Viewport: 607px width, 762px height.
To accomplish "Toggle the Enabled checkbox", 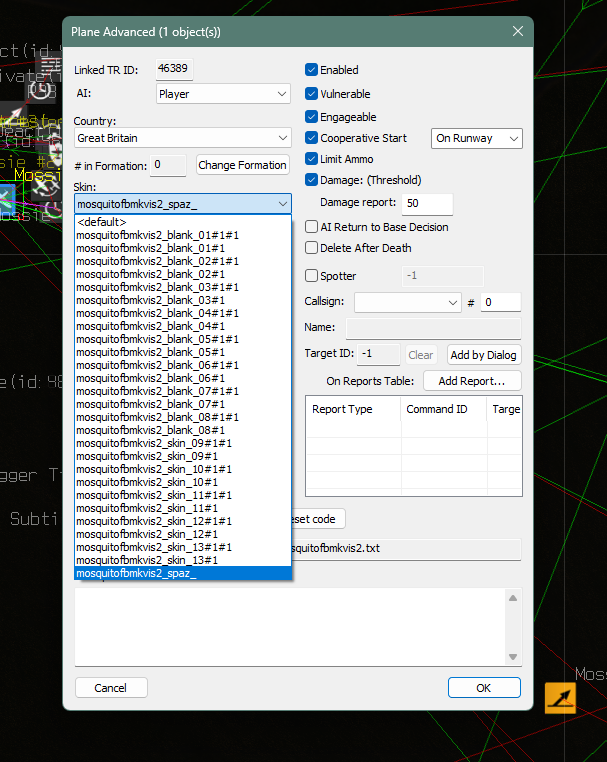I will point(312,70).
